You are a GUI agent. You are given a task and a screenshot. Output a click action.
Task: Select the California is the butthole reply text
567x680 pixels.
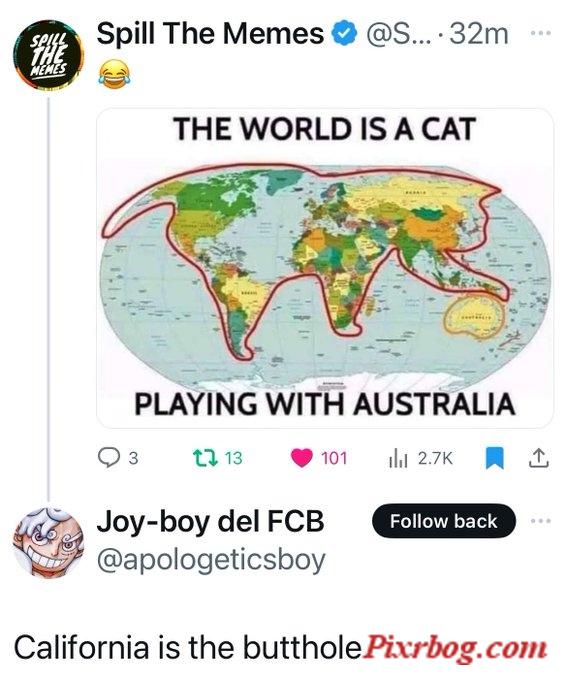coord(188,647)
